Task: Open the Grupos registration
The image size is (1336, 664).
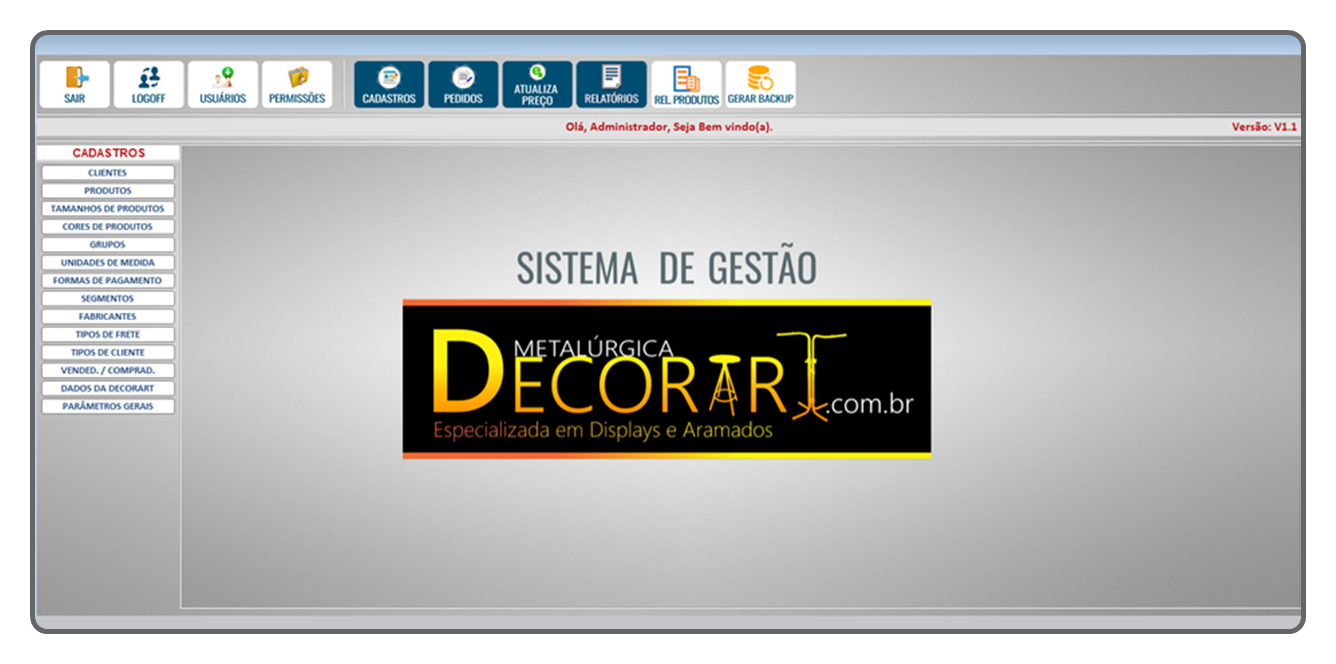Action: [108, 245]
